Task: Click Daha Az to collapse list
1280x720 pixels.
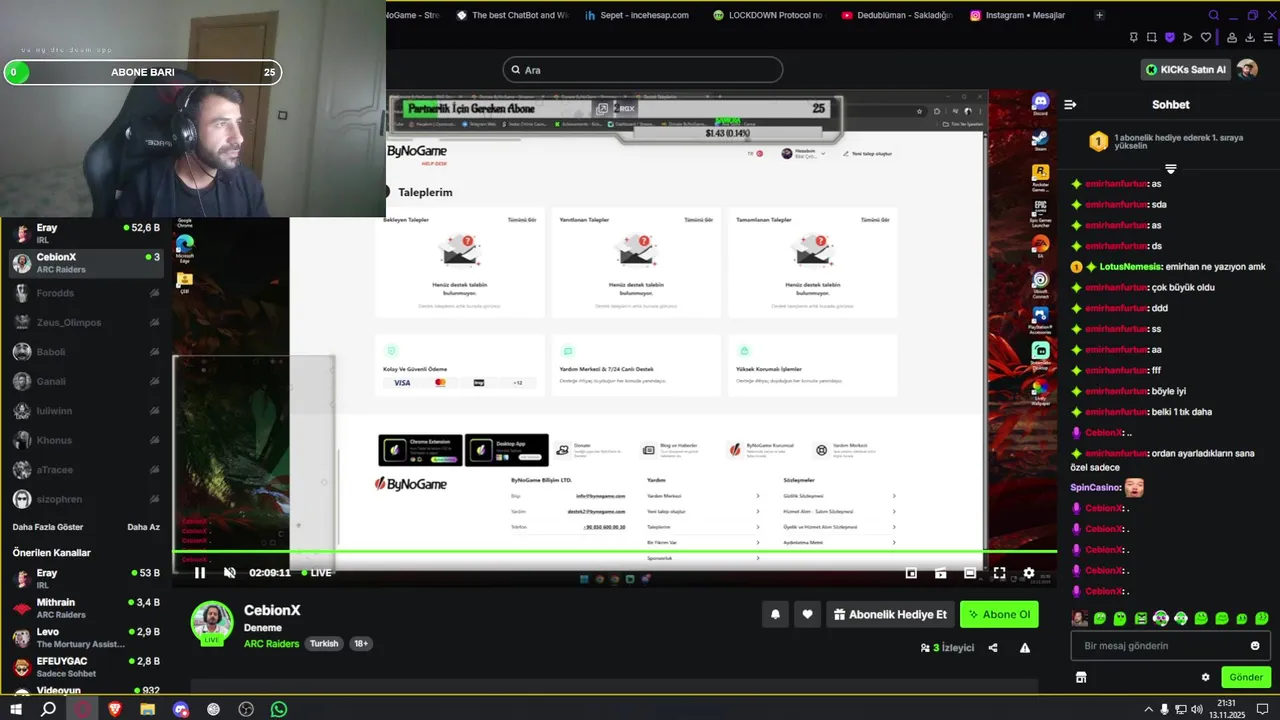Action: tap(143, 527)
